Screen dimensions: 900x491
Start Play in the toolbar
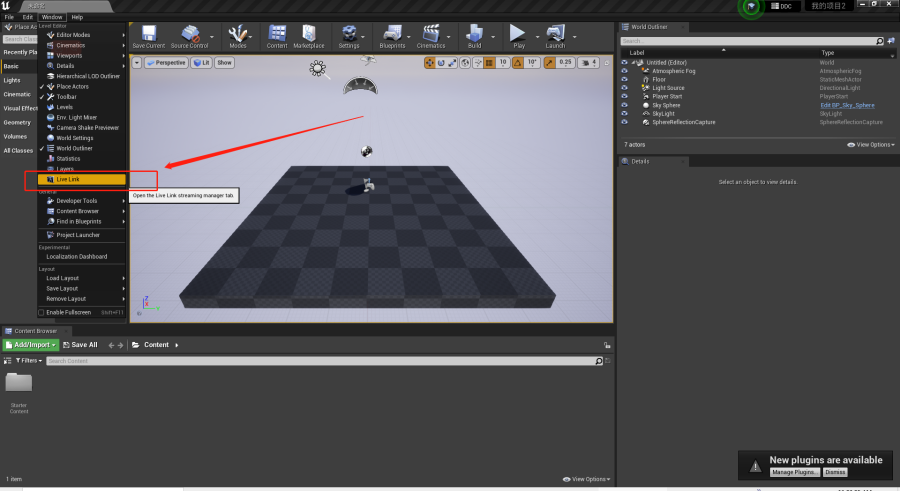click(518, 37)
